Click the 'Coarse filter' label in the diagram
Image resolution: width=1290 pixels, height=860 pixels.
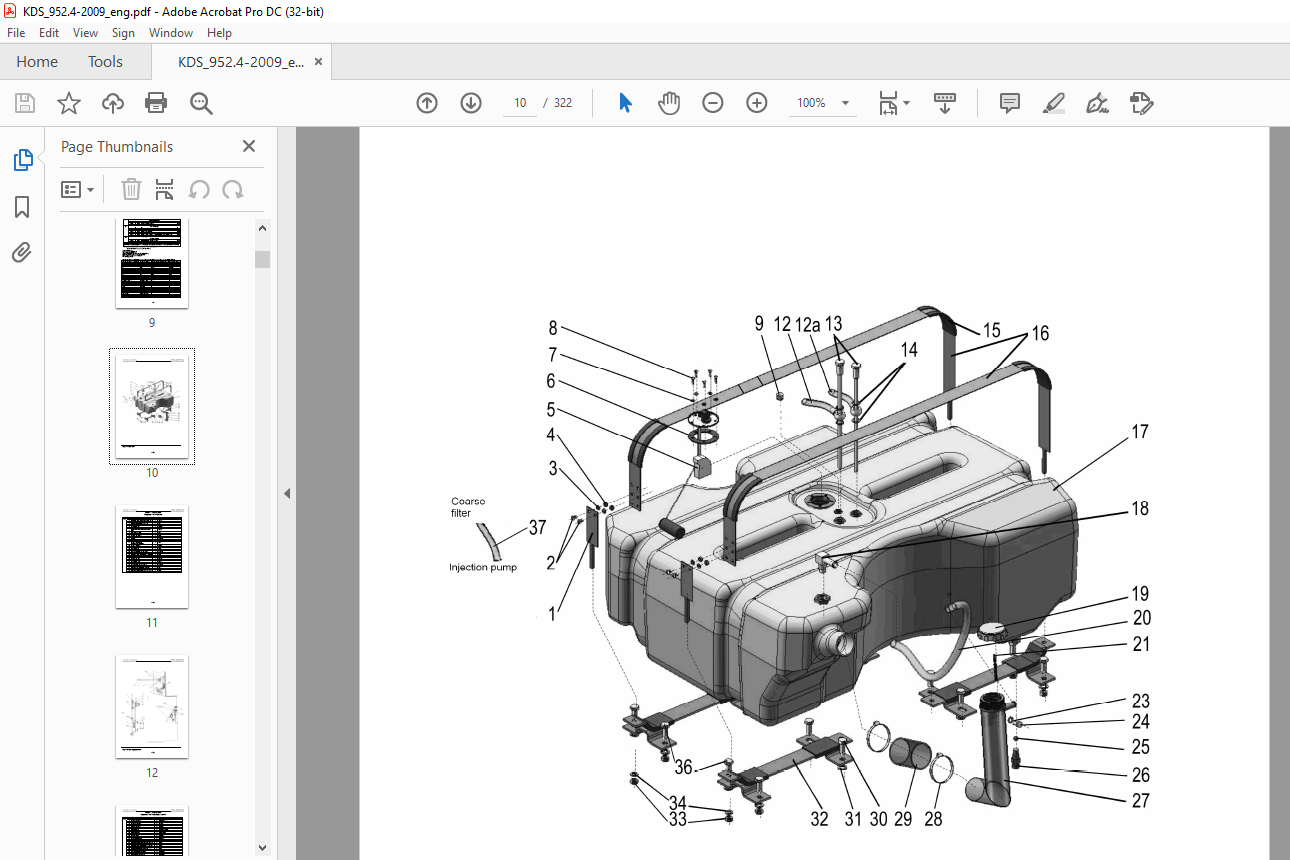[468, 507]
